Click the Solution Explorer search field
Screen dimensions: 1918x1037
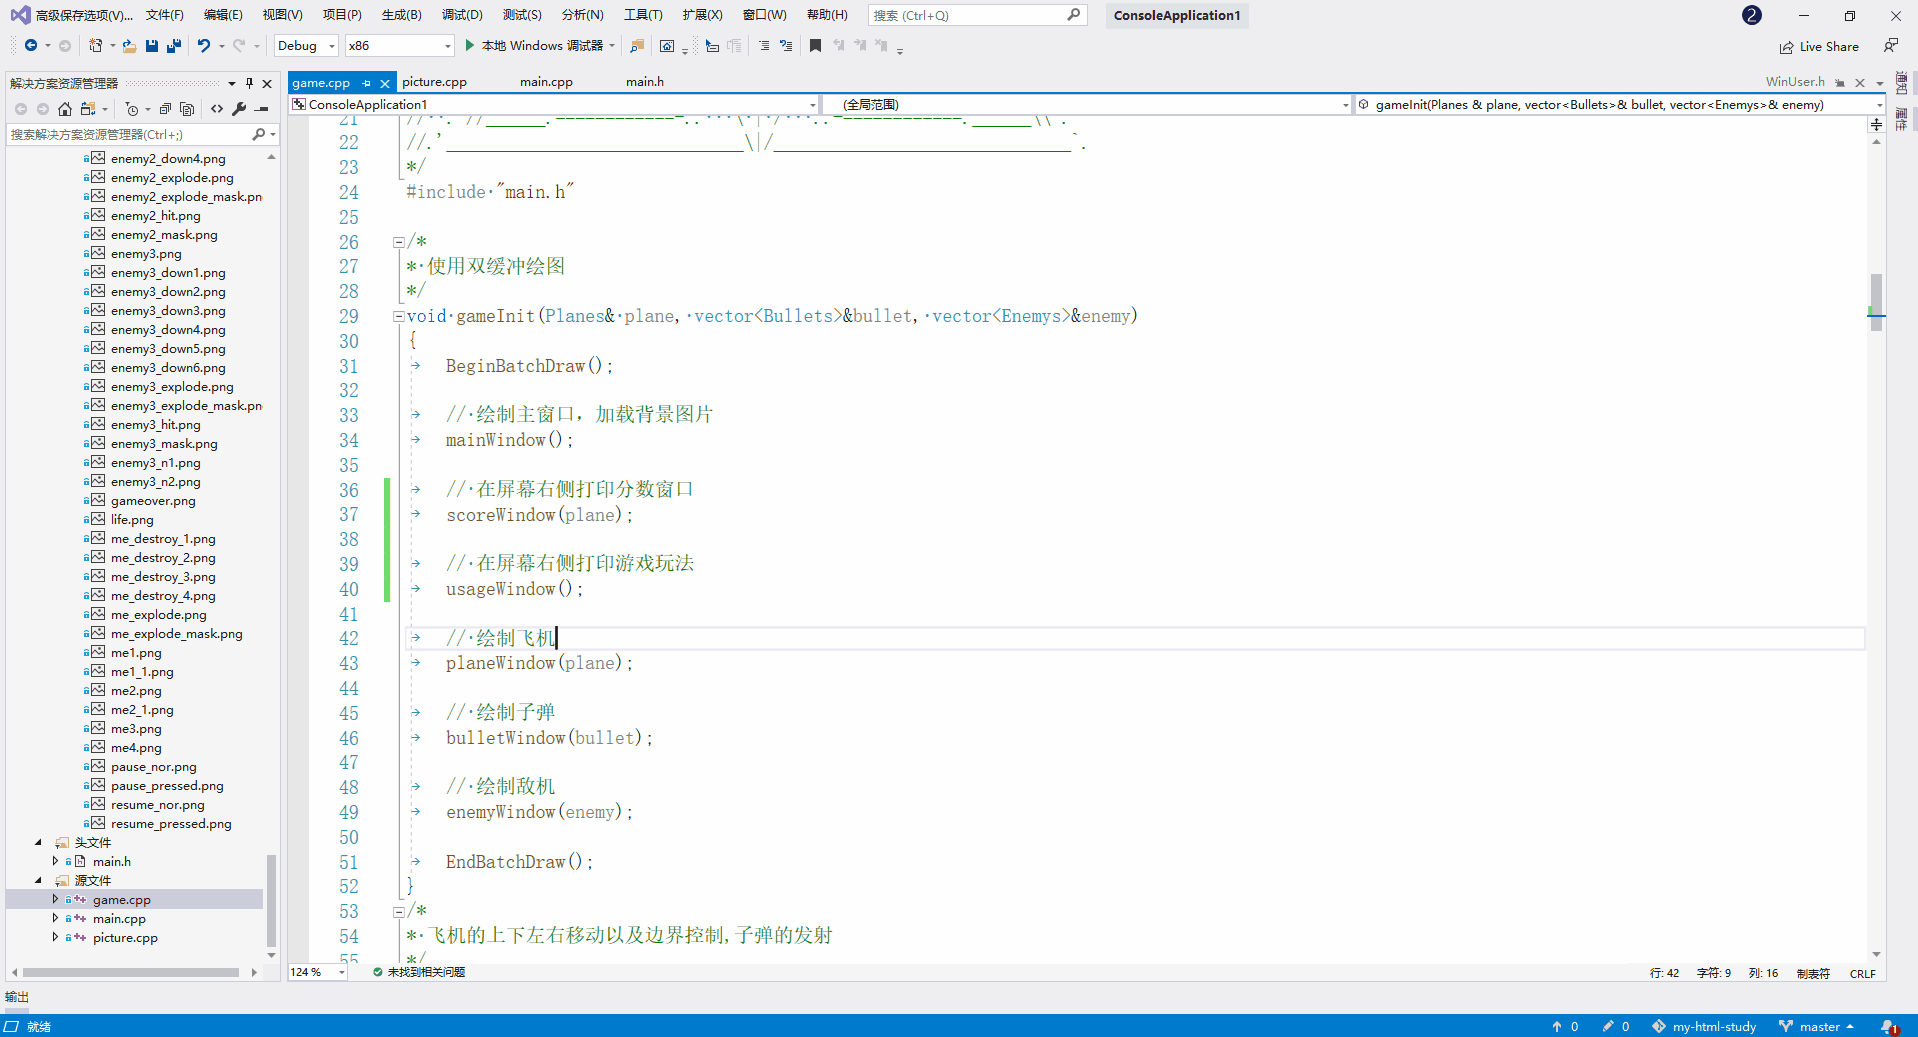(x=141, y=134)
